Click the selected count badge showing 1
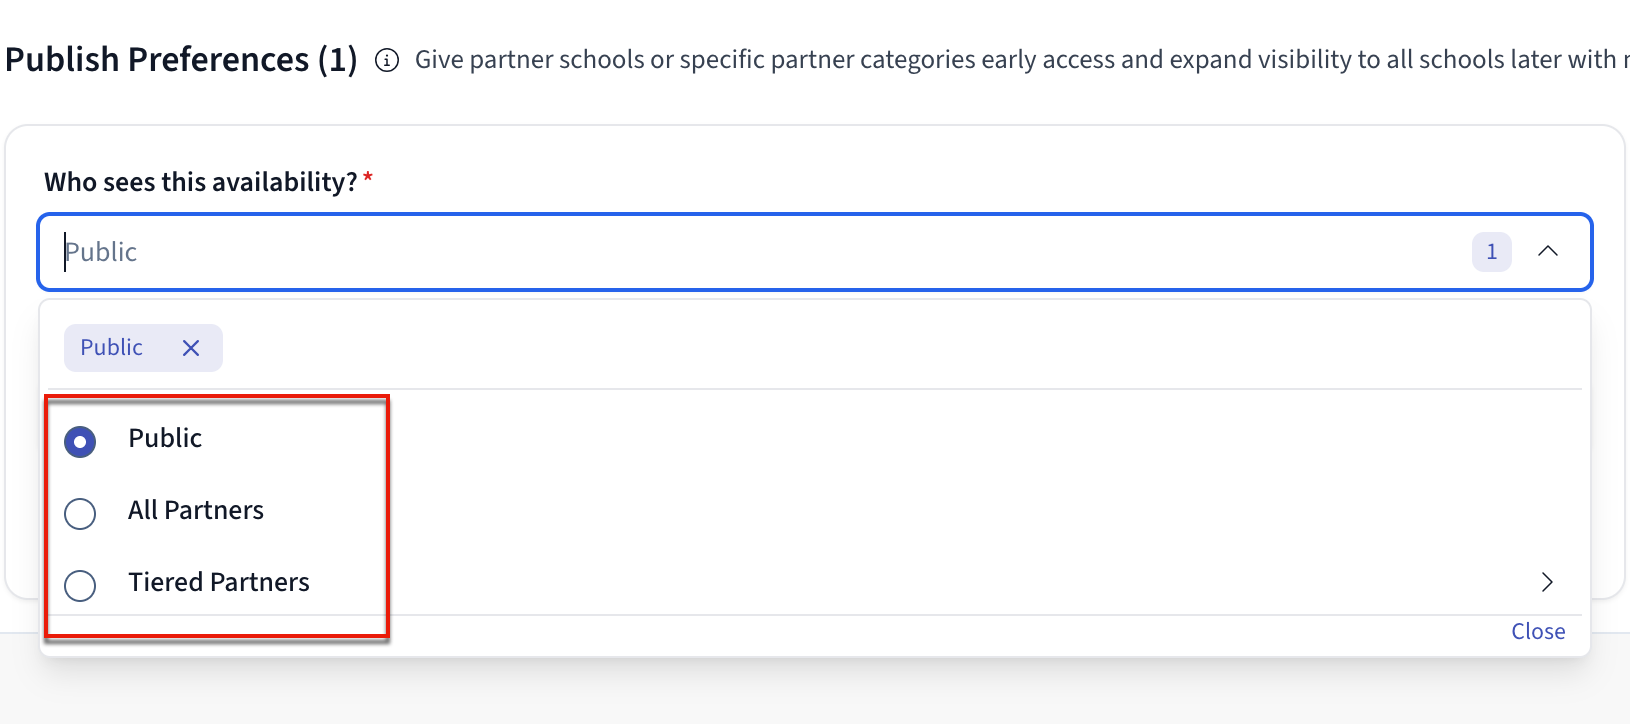1630x724 pixels. coord(1491,252)
